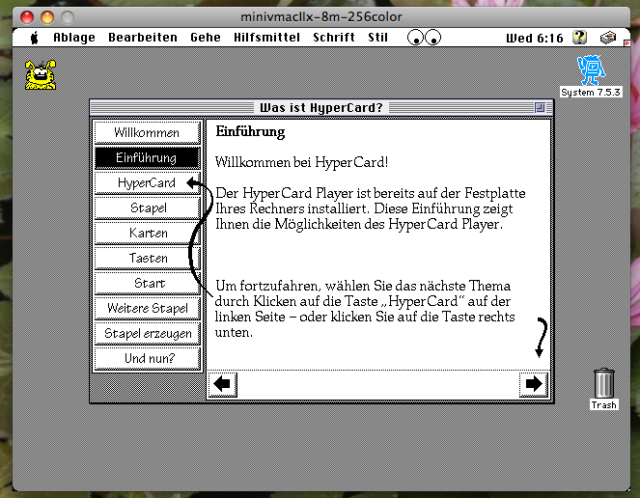Open the Tasten topic
The height and width of the screenshot is (498, 640).
(x=147, y=258)
